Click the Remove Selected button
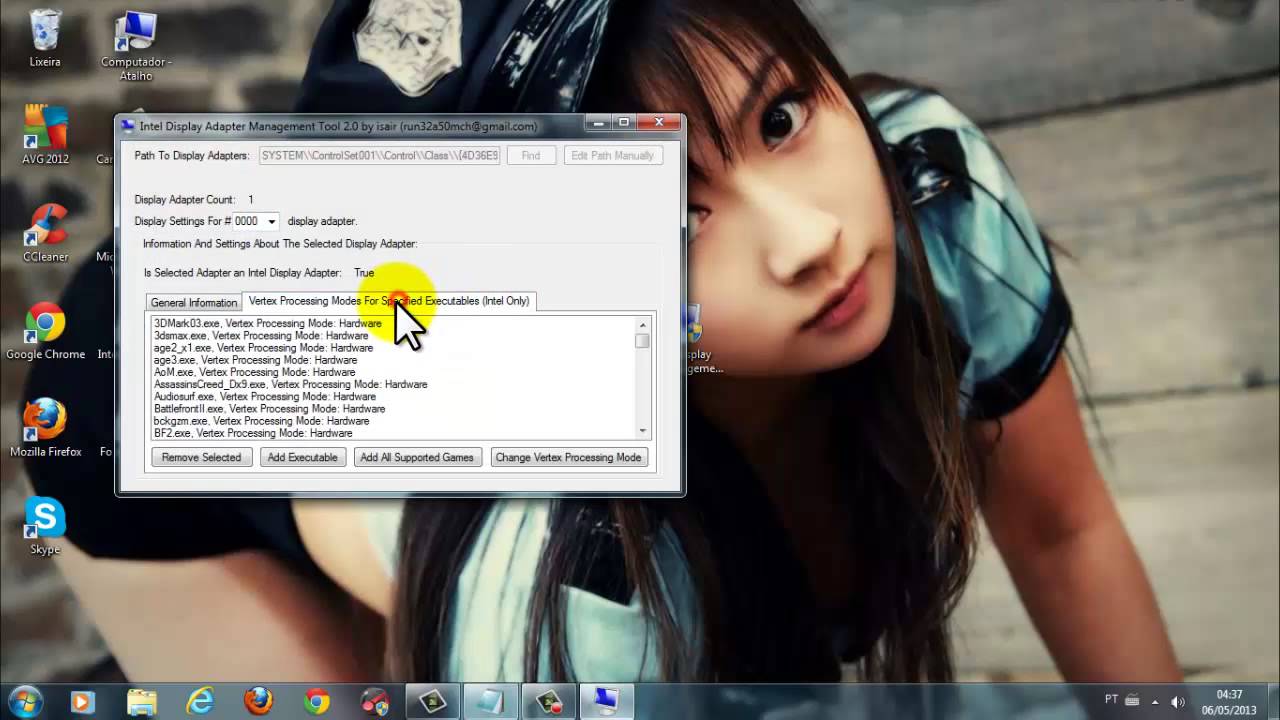The width and height of the screenshot is (1280, 720). click(x=201, y=457)
